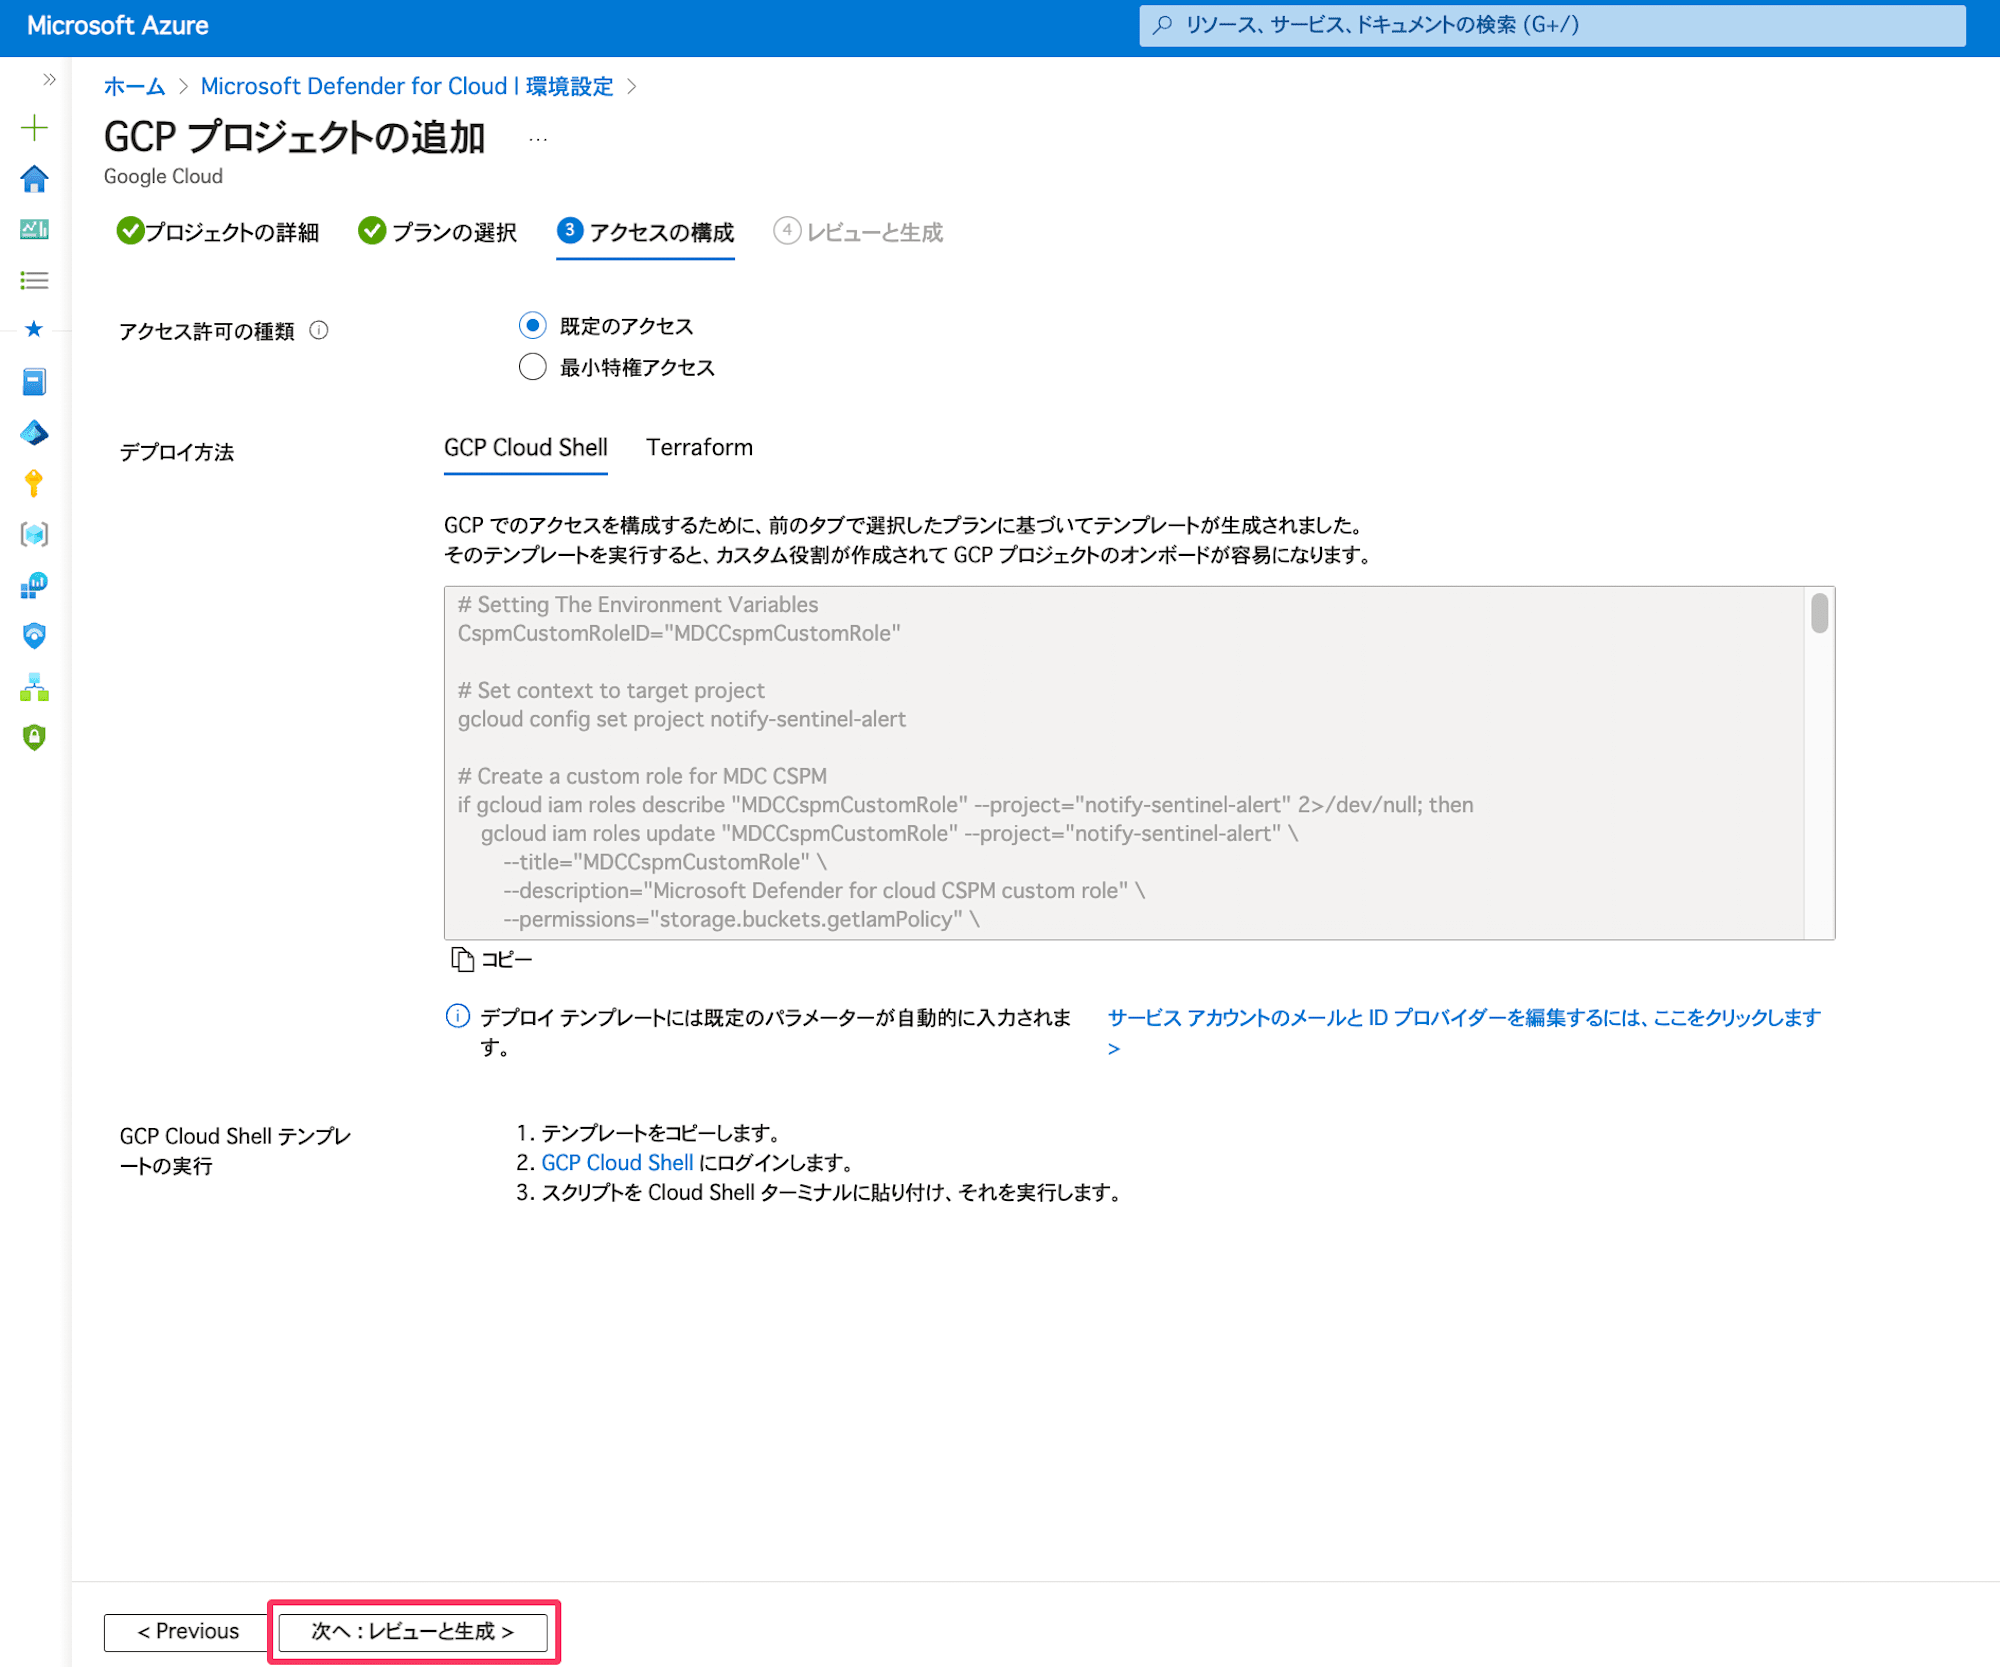Click the script box scrollbar thumb
2000x1667 pixels.
(x=1819, y=613)
